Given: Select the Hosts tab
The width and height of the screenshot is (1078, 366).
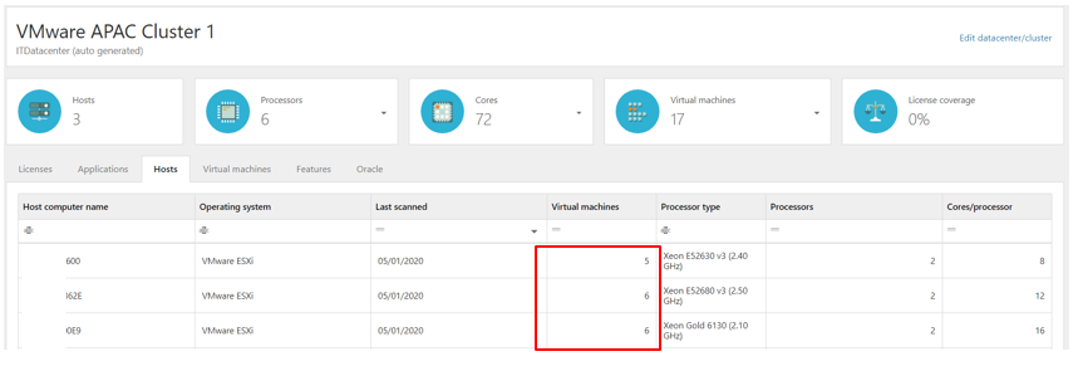Looking at the screenshot, I should point(166,169).
